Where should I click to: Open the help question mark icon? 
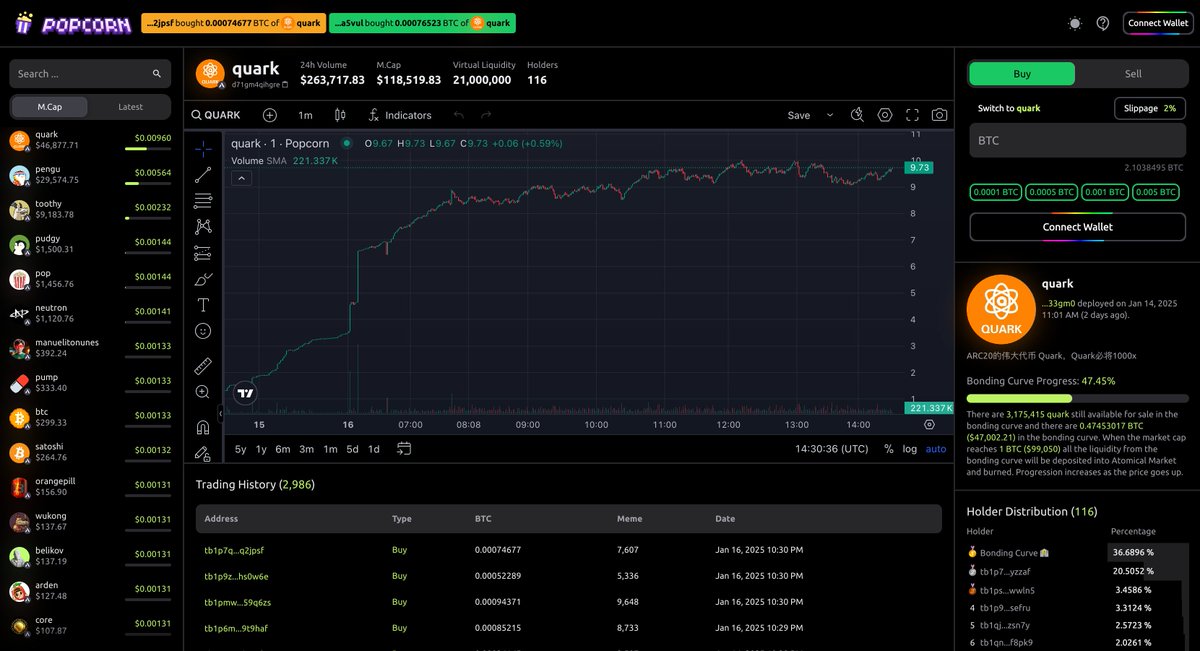(x=1103, y=23)
